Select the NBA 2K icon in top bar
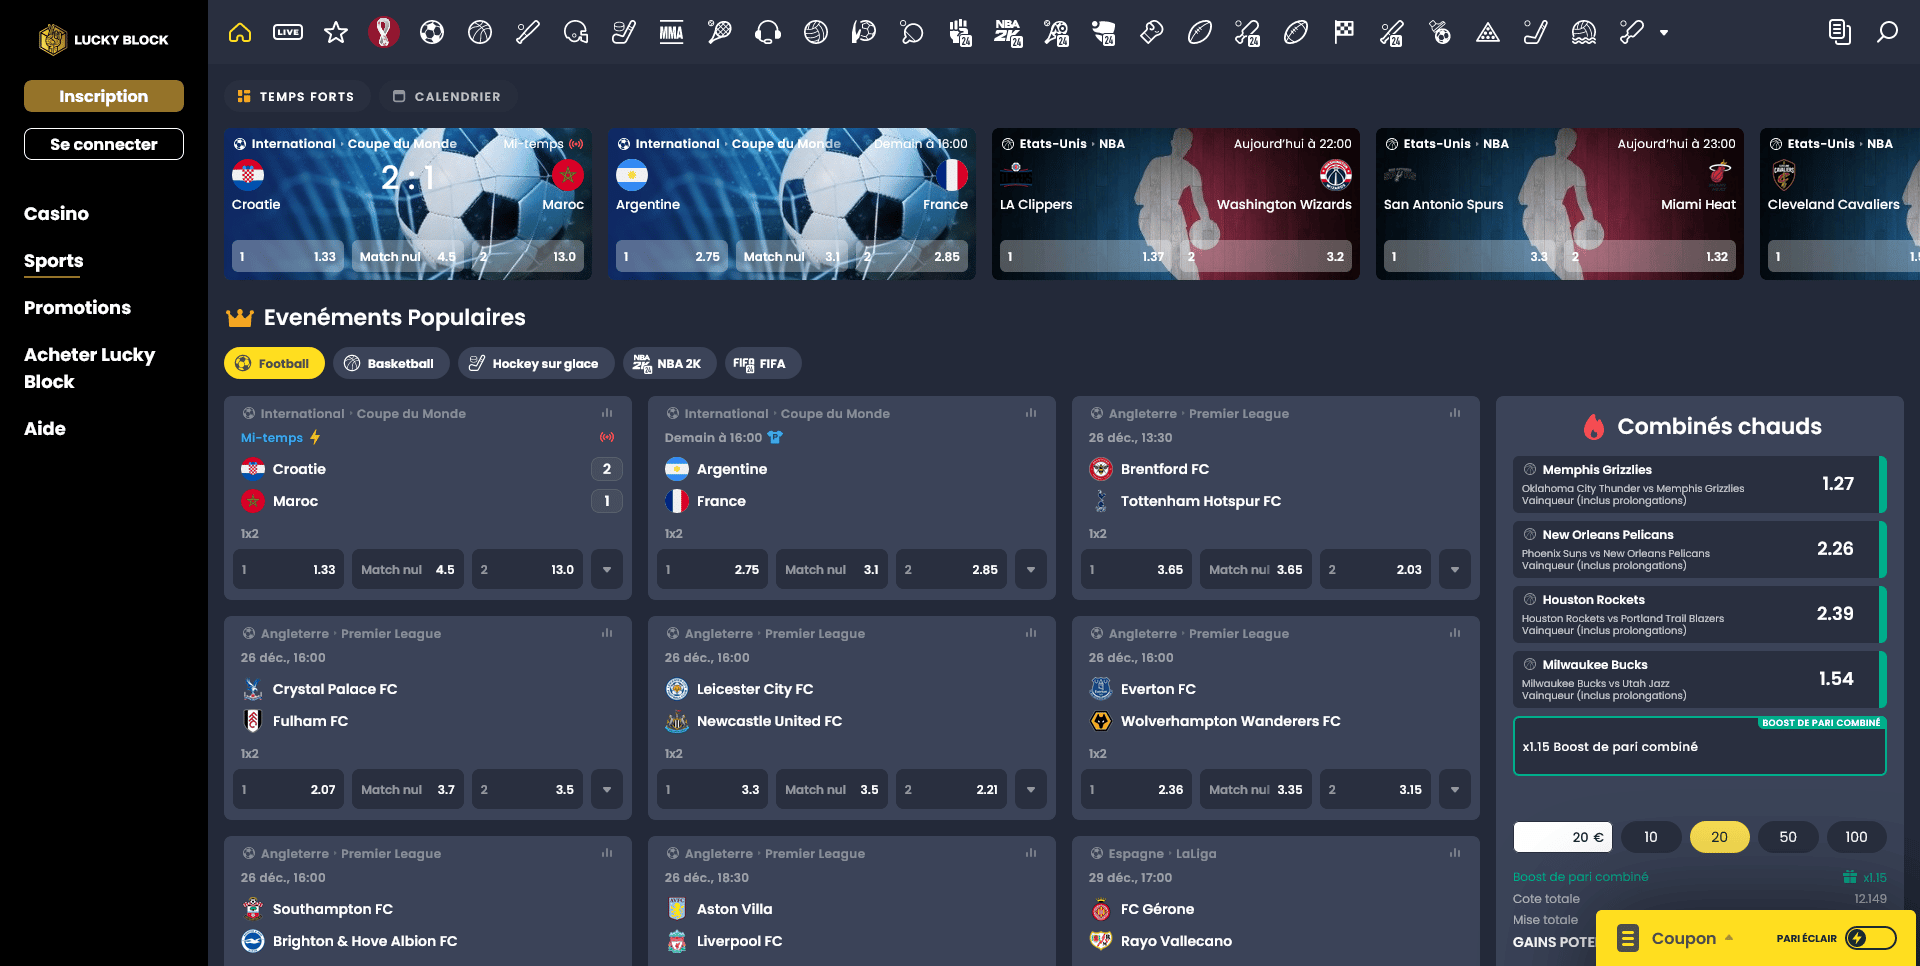1920x966 pixels. pos(1008,33)
